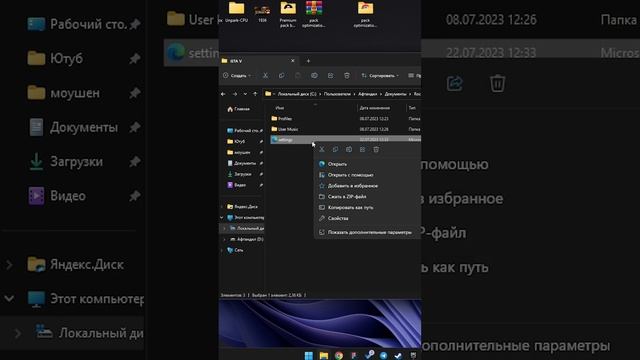Image resolution: width=640 pixels, height=360 pixels.
Task: Select the pack optimization folder on the desktop
Action: 365,14
